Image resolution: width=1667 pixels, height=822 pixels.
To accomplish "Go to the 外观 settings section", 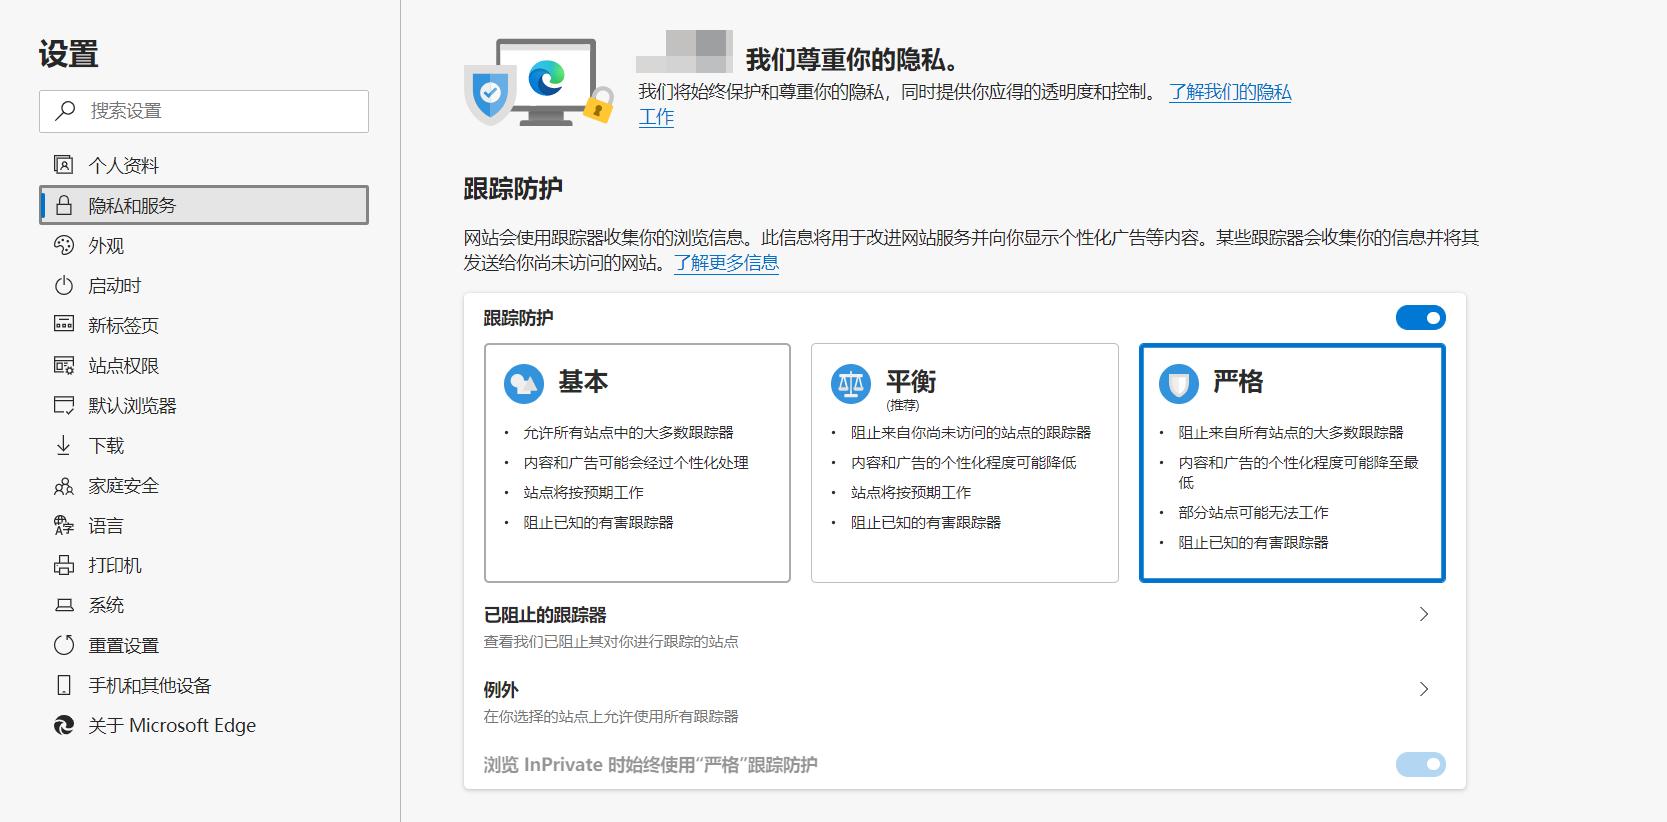I will (204, 245).
